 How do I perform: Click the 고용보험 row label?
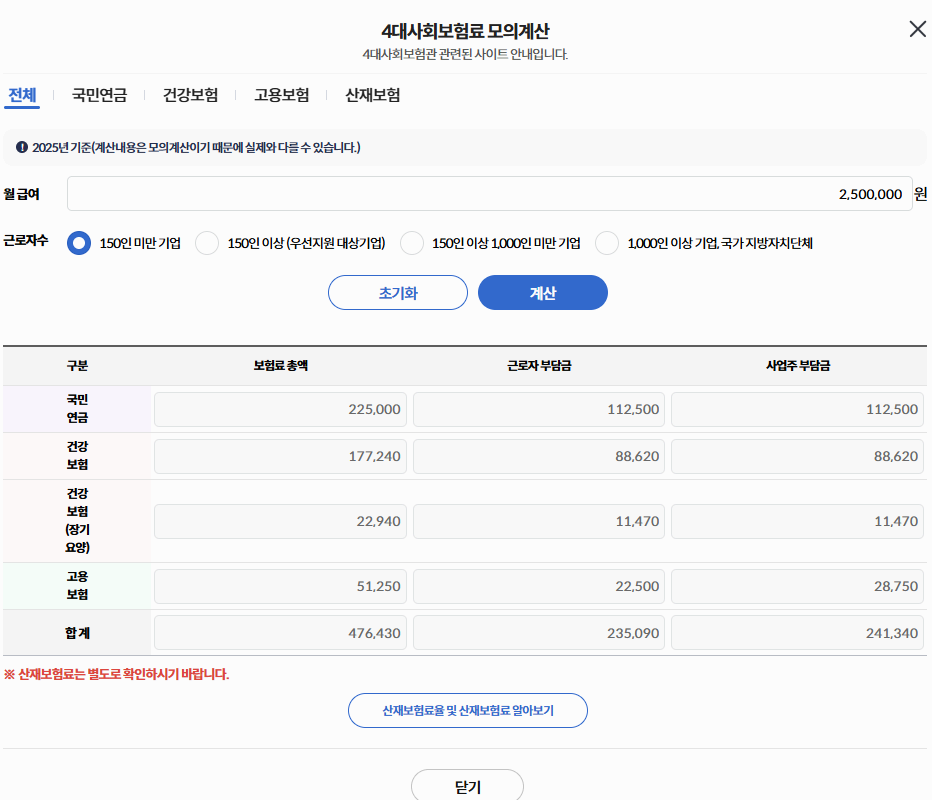pyautogui.click(x=77, y=585)
